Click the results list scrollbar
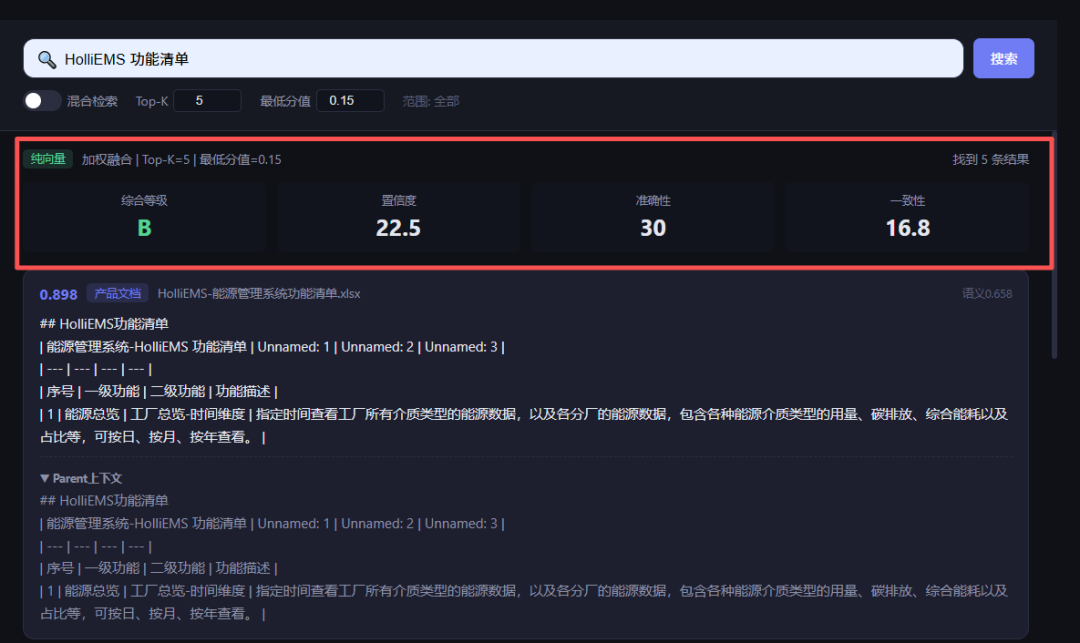The image size is (1080, 643). tap(1054, 244)
